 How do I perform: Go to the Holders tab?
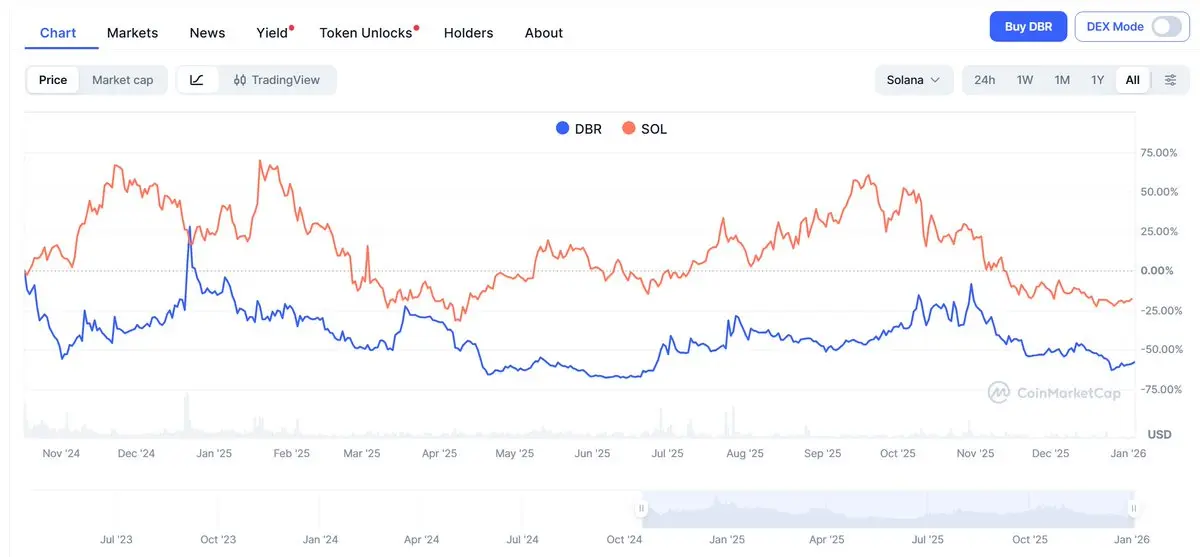[468, 33]
